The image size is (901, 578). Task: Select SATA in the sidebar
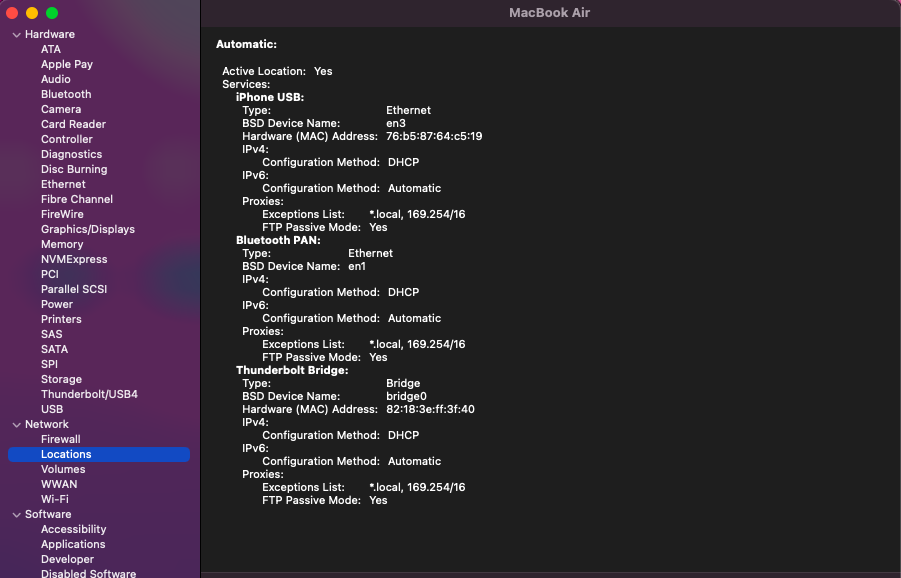click(x=55, y=349)
